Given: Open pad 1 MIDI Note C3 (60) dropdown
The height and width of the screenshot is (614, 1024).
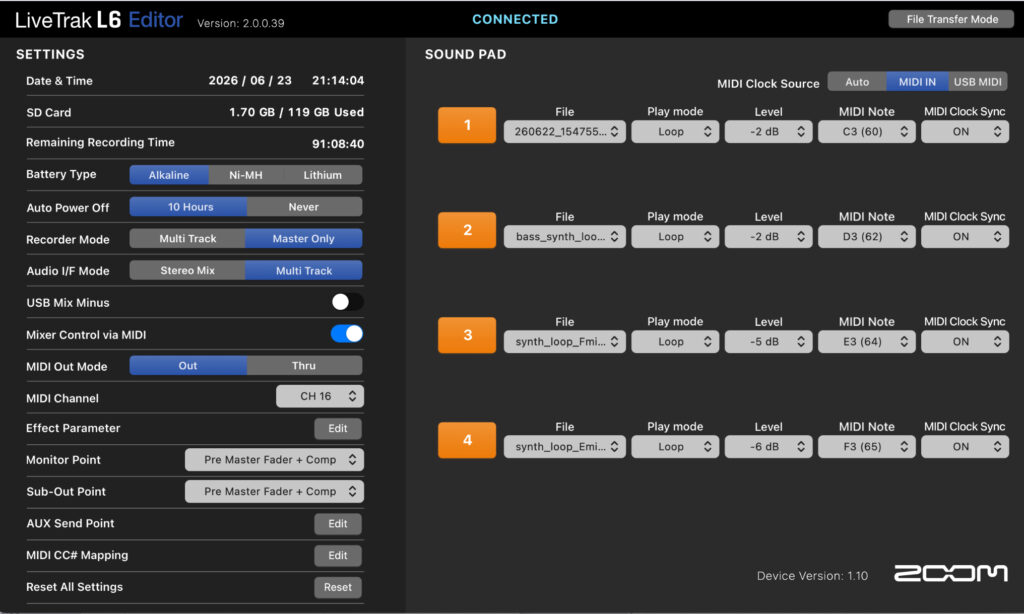Looking at the screenshot, I should [866, 131].
